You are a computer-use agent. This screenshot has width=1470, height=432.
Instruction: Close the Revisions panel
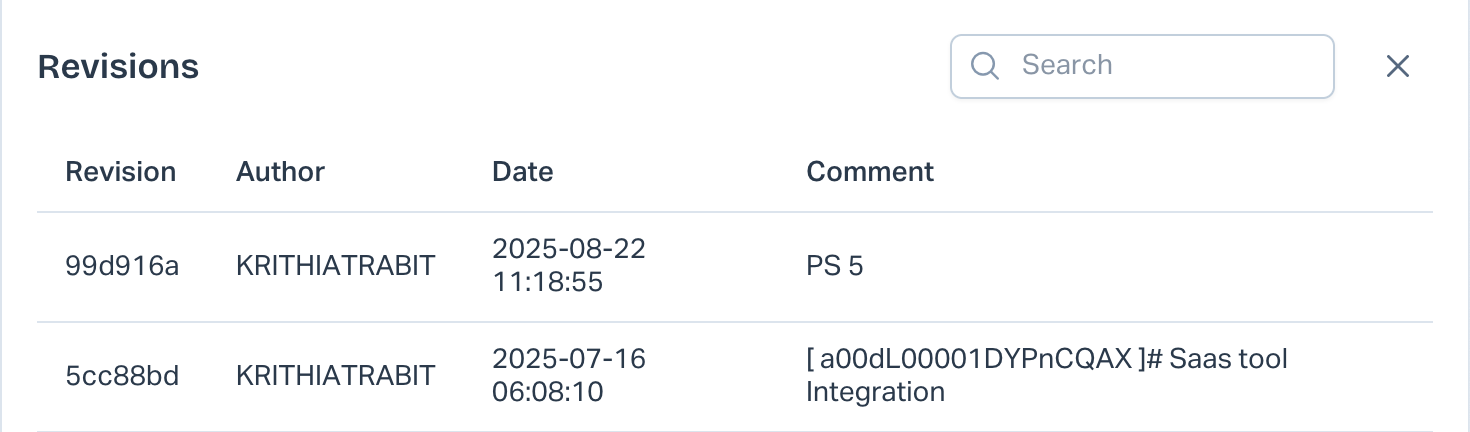click(1397, 66)
